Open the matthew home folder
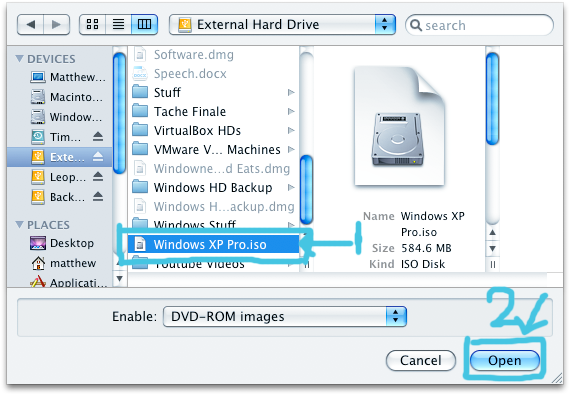 64,263
